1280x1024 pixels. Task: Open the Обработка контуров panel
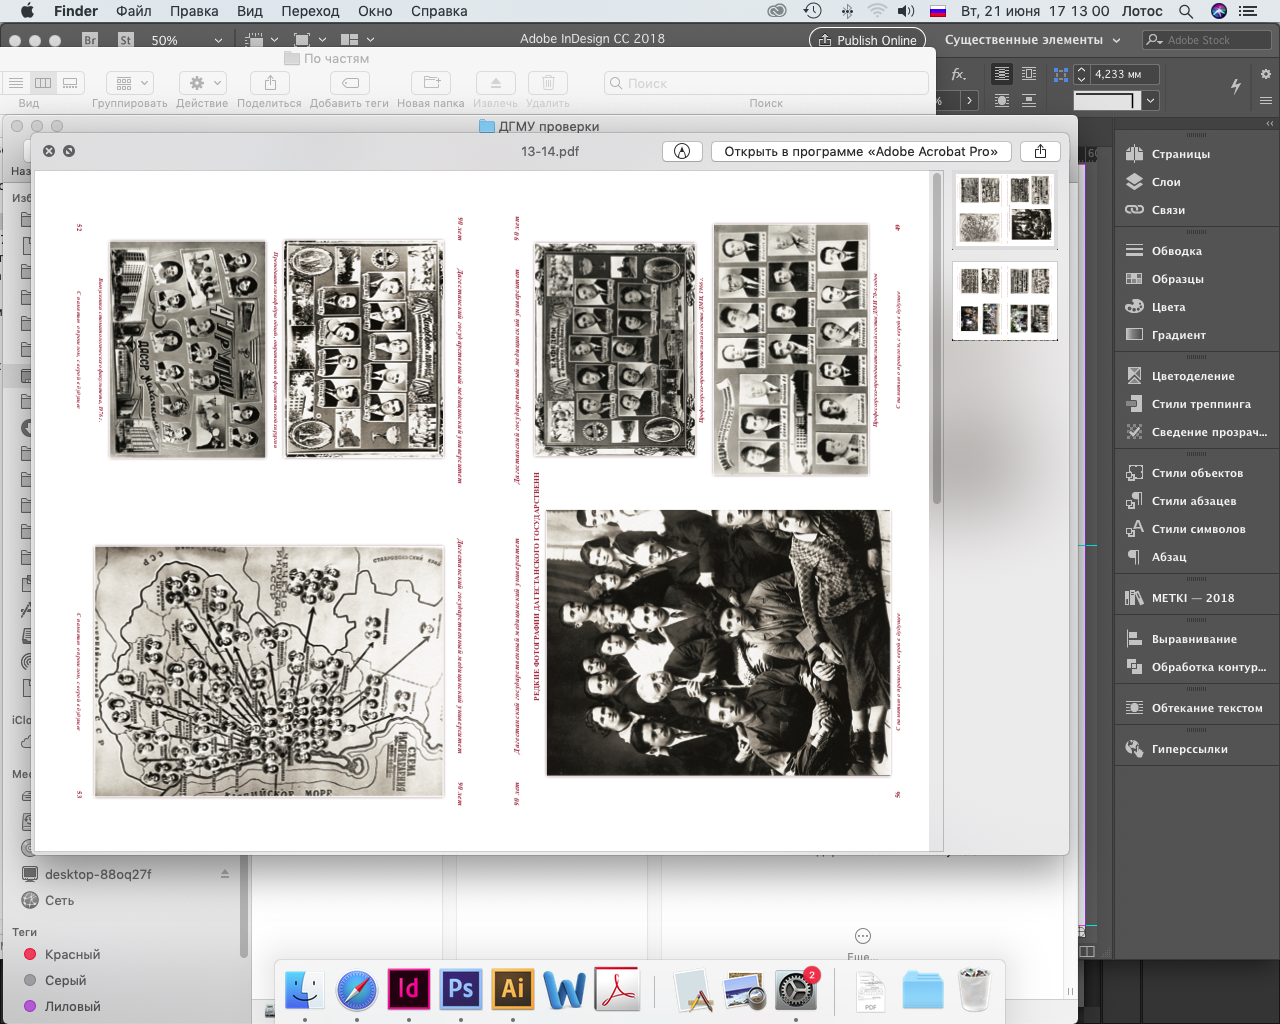click(1195, 667)
